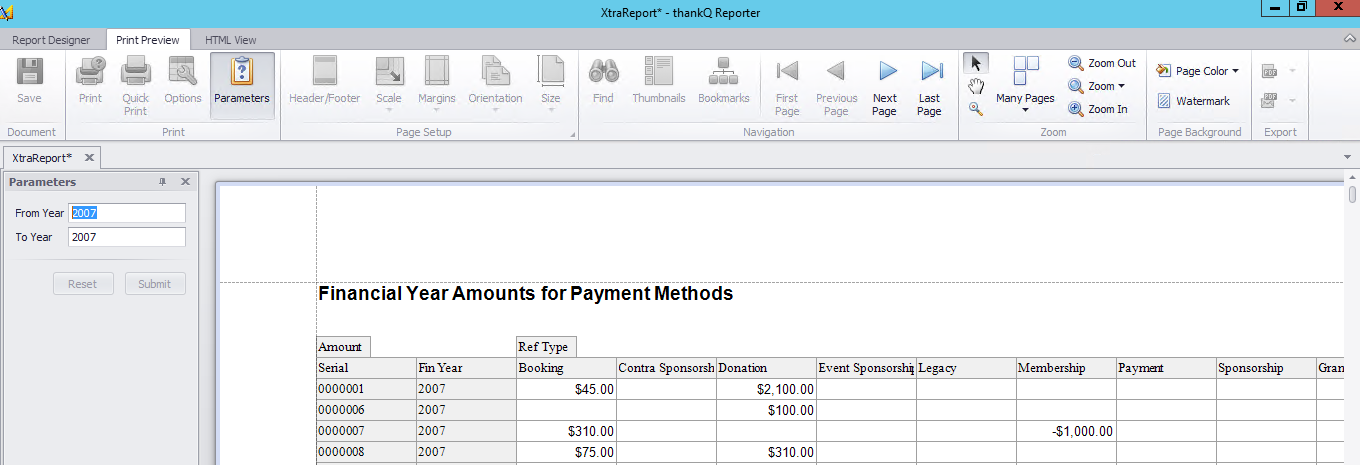The height and width of the screenshot is (465, 1360).
Task: Open Many Pages dropdown
Action: [x=1025, y=86]
